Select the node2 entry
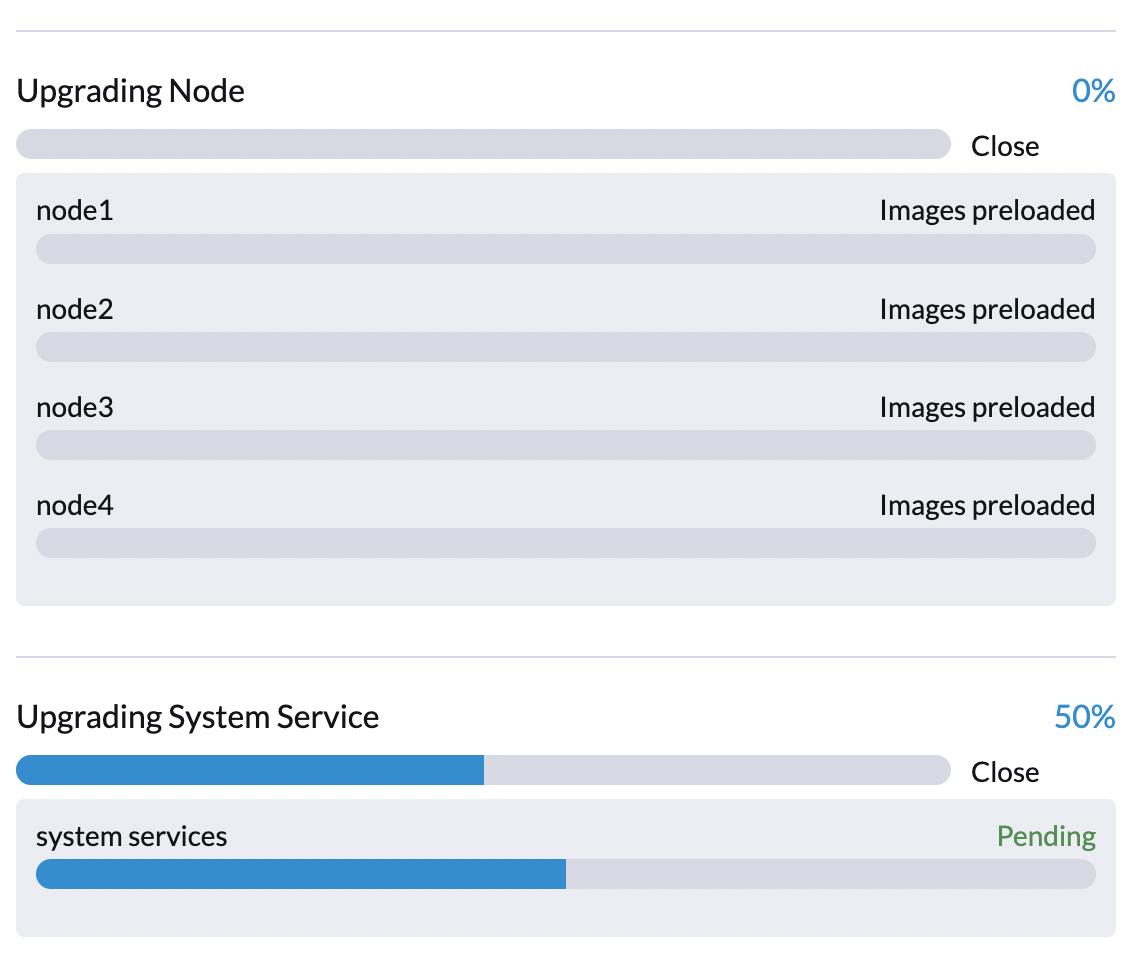 click(x=75, y=310)
